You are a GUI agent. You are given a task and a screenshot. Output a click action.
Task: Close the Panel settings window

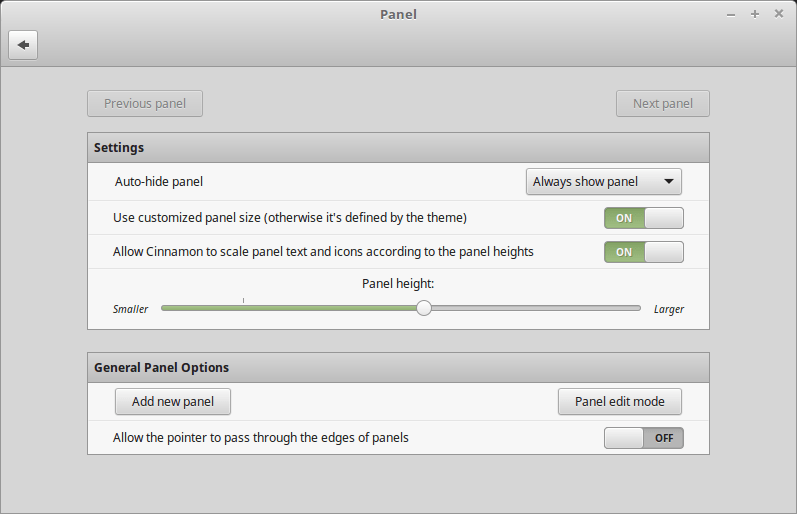[779, 14]
